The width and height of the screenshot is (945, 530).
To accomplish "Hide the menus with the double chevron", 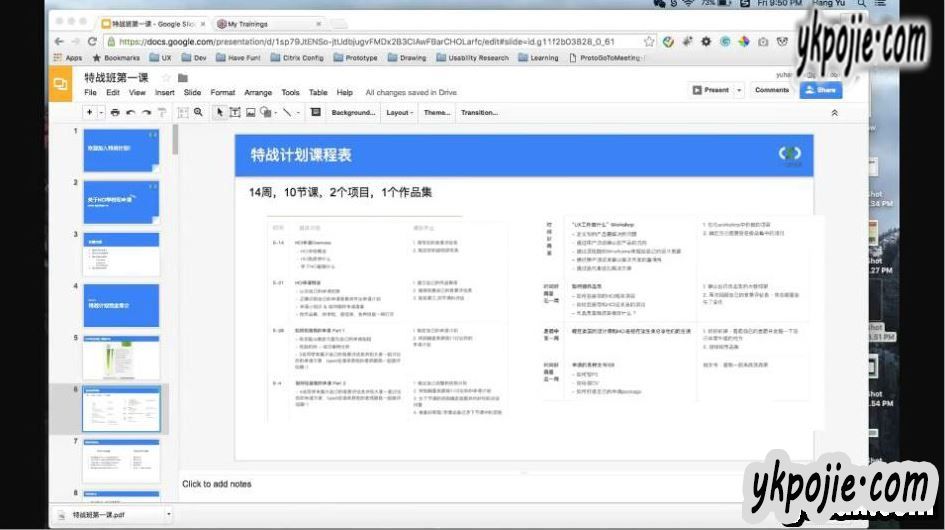I will tap(834, 113).
